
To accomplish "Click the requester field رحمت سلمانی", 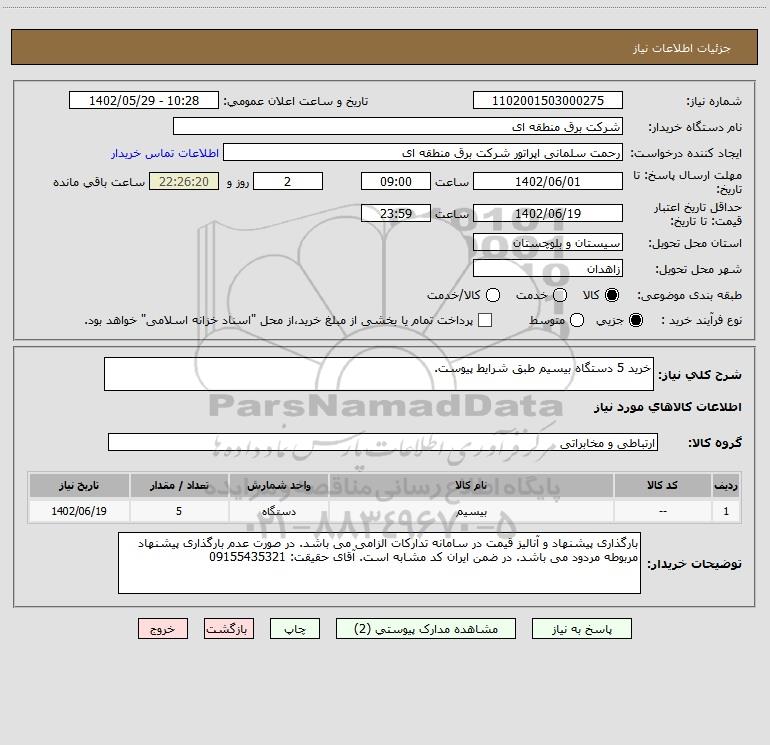I will (x=423, y=152).
